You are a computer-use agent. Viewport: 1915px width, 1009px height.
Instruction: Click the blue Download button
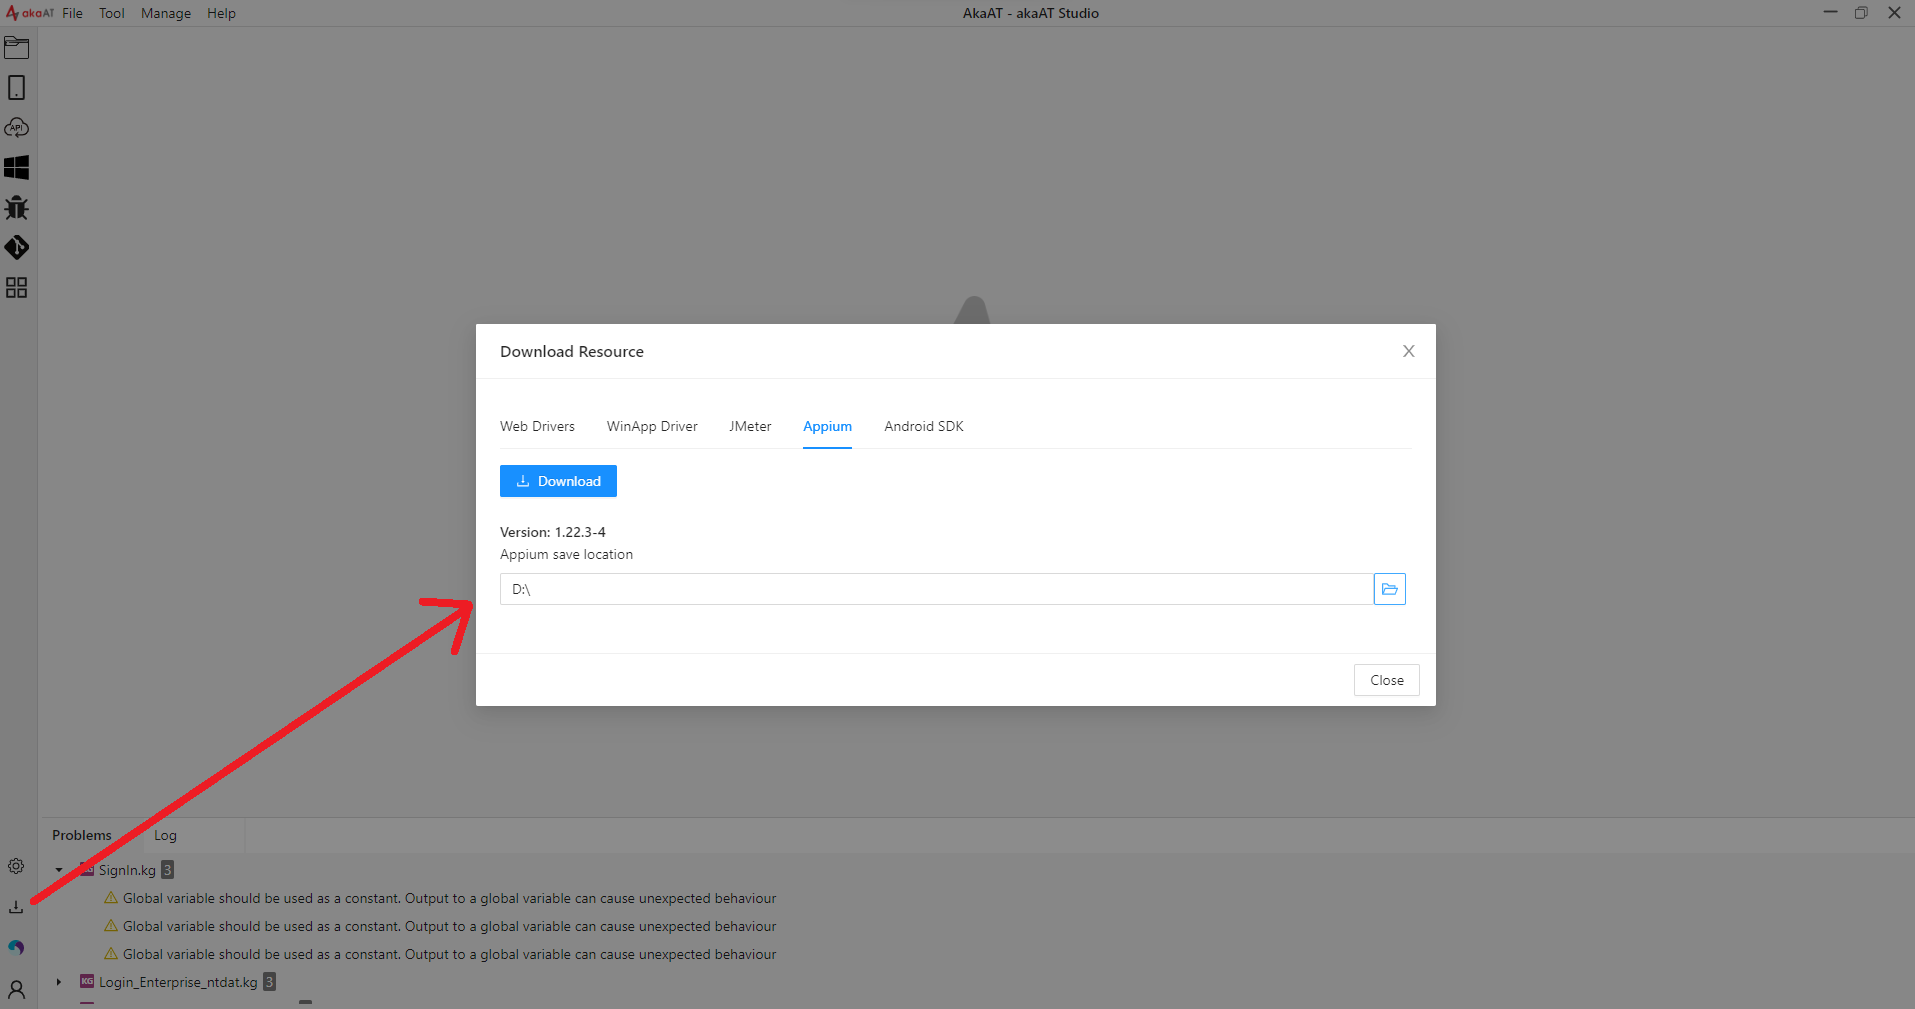pyautogui.click(x=558, y=481)
